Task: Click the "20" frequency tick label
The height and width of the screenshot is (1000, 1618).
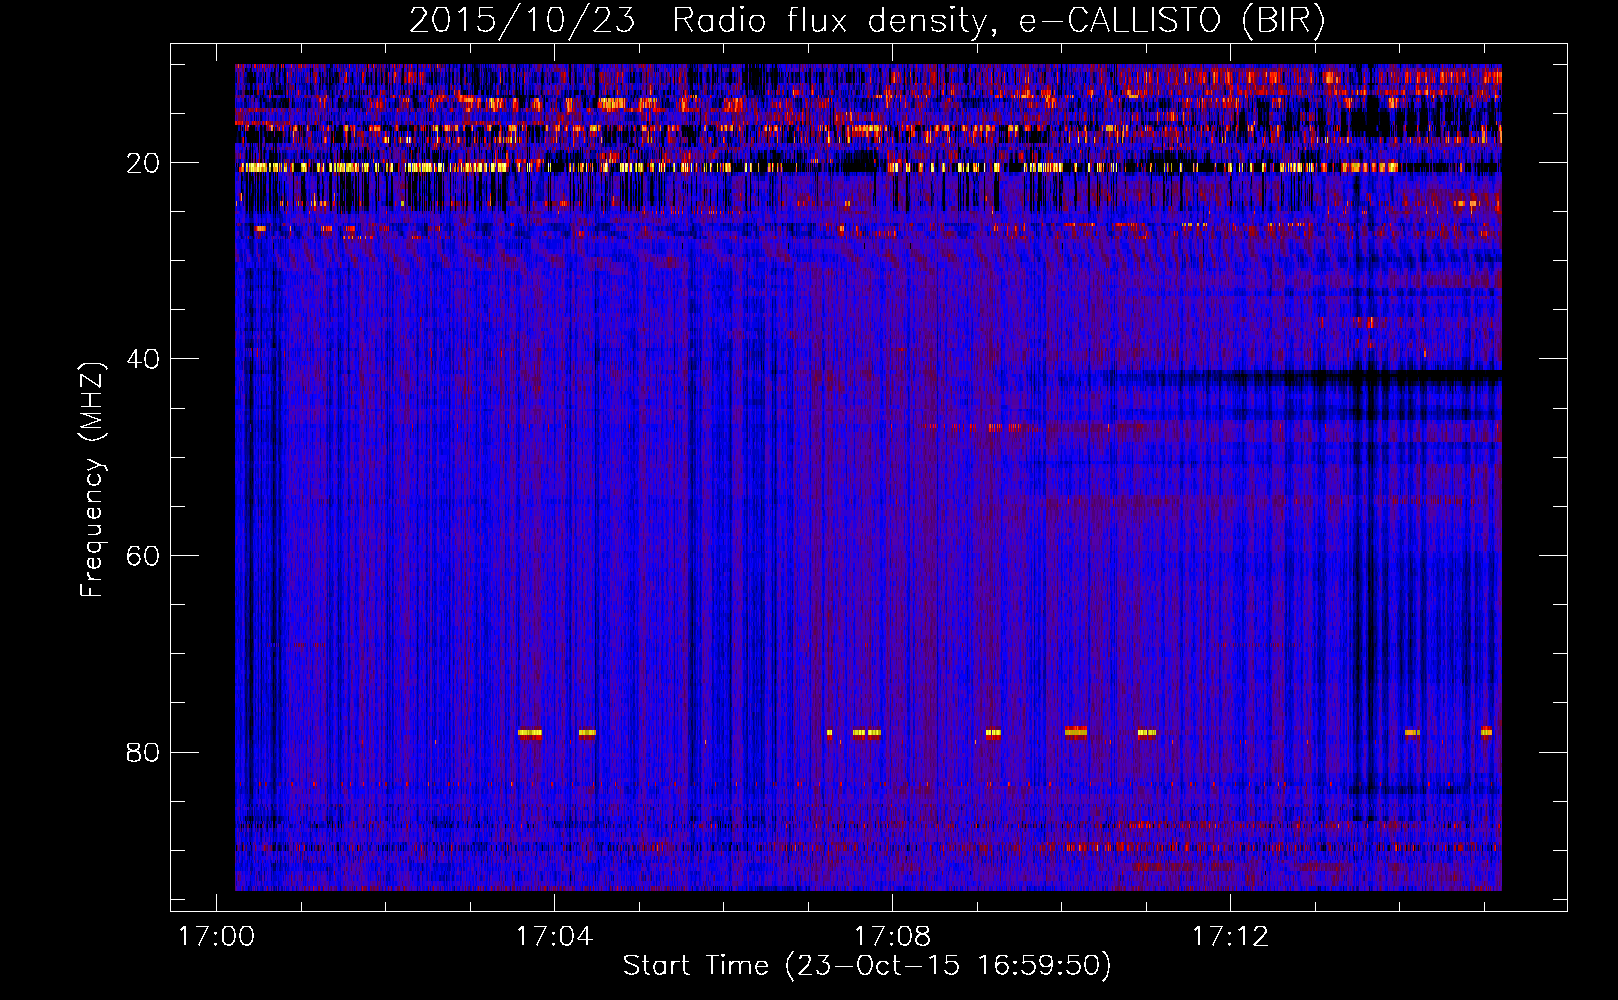Action: tap(143, 163)
